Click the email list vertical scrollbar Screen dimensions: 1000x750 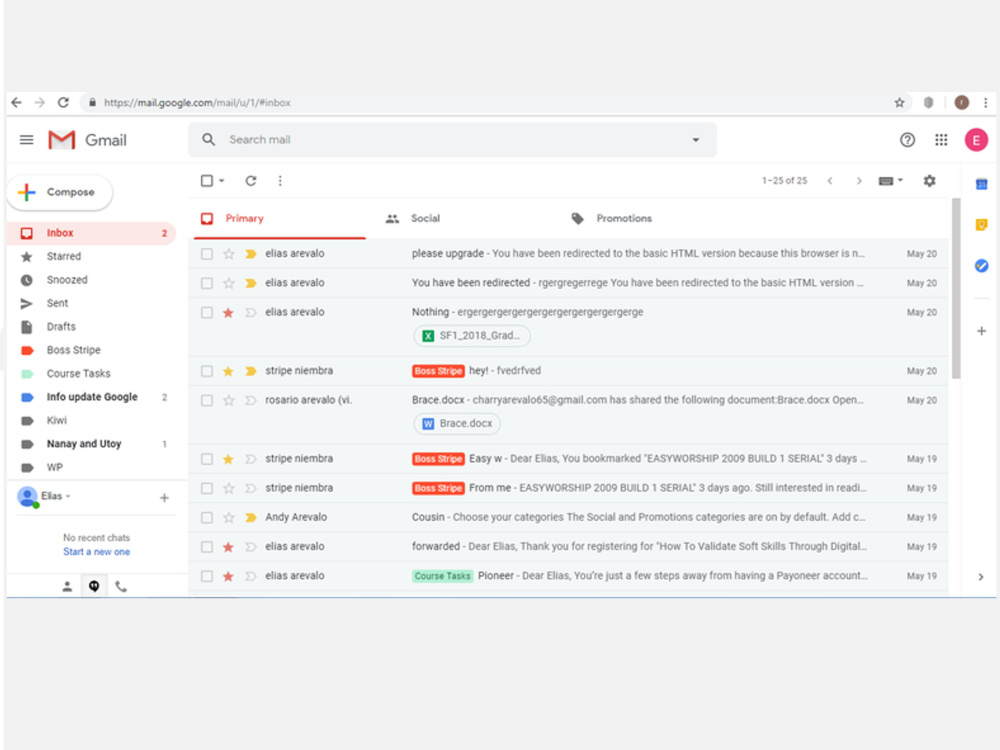pos(955,289)
